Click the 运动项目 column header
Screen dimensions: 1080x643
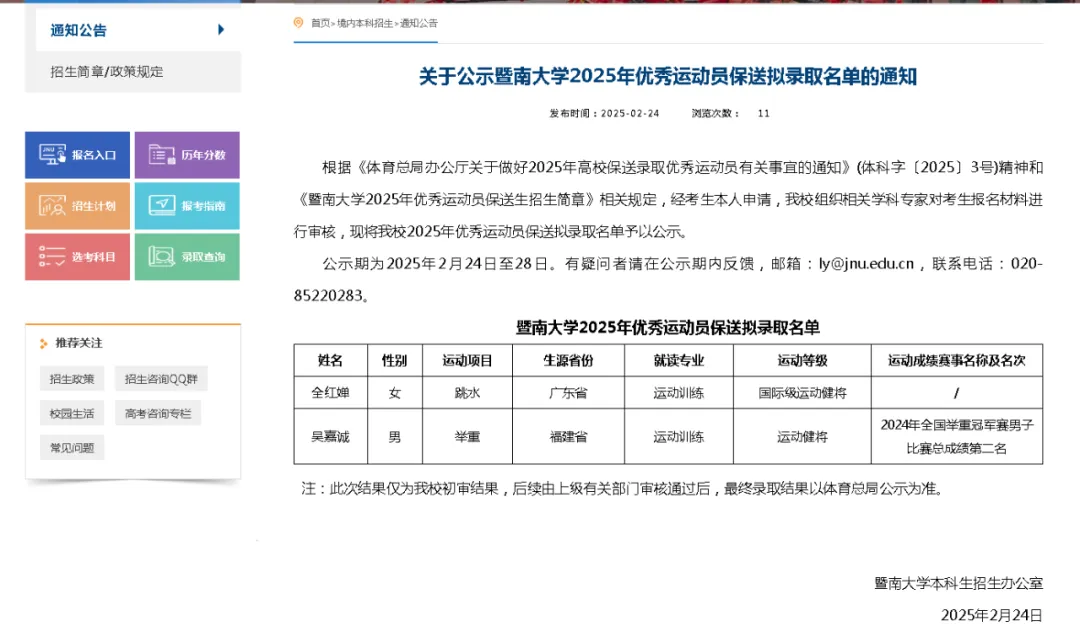click(x=467, y=360)
